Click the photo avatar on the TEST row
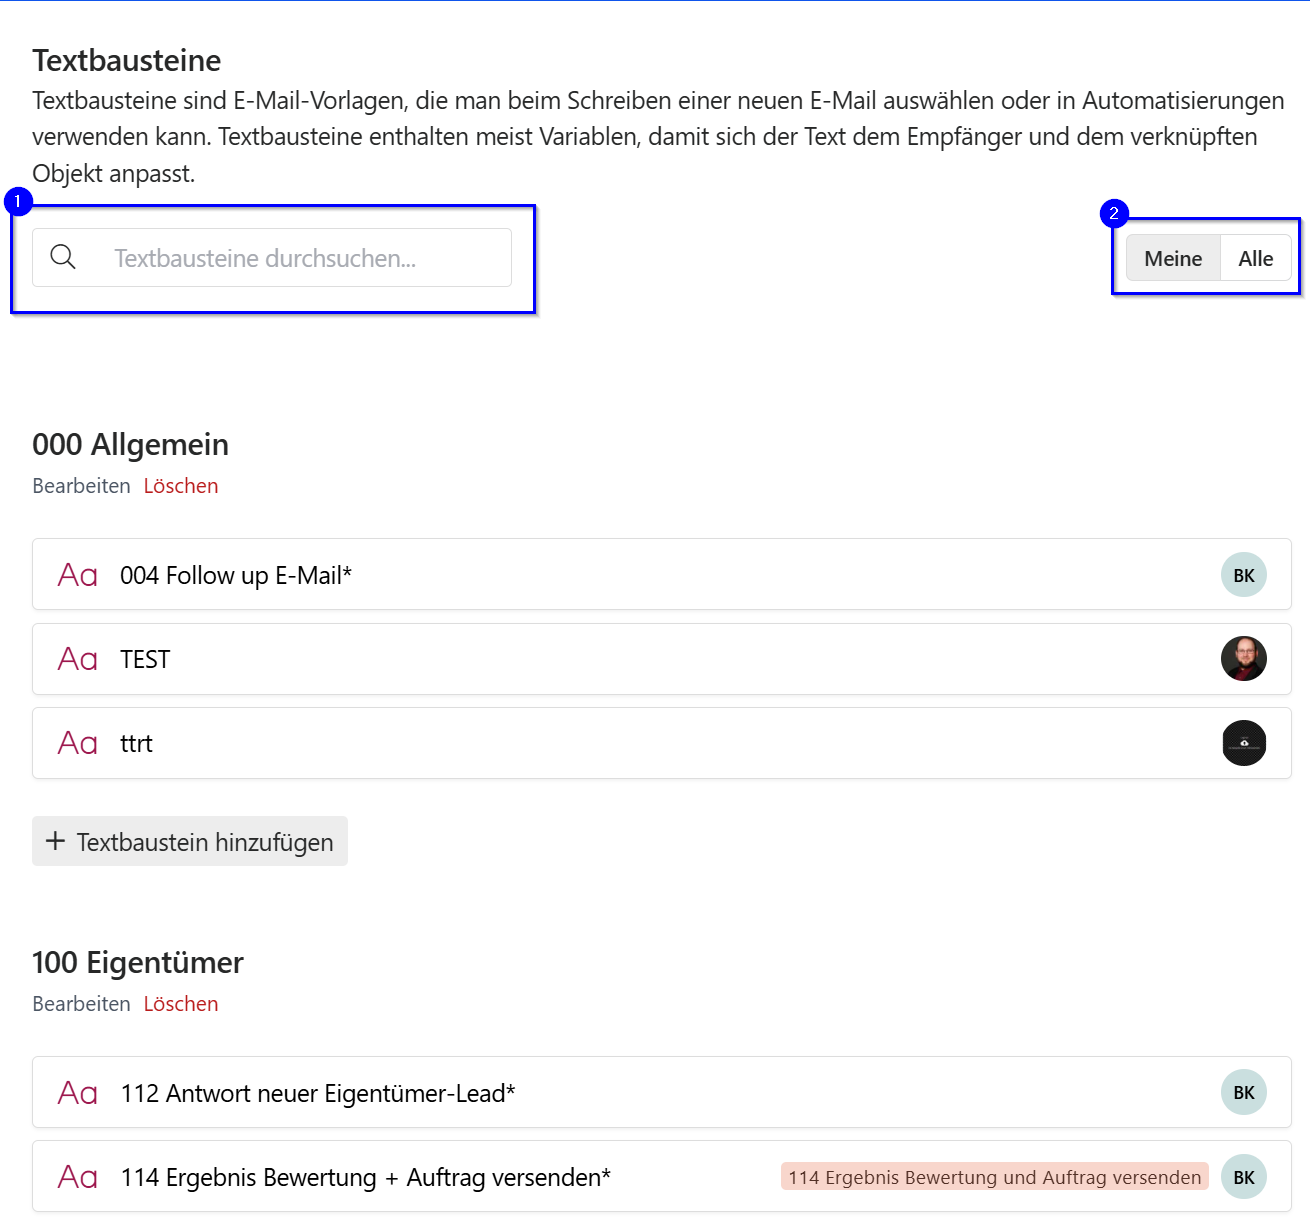The image size is (1310, 1220). coord(1243,659)
